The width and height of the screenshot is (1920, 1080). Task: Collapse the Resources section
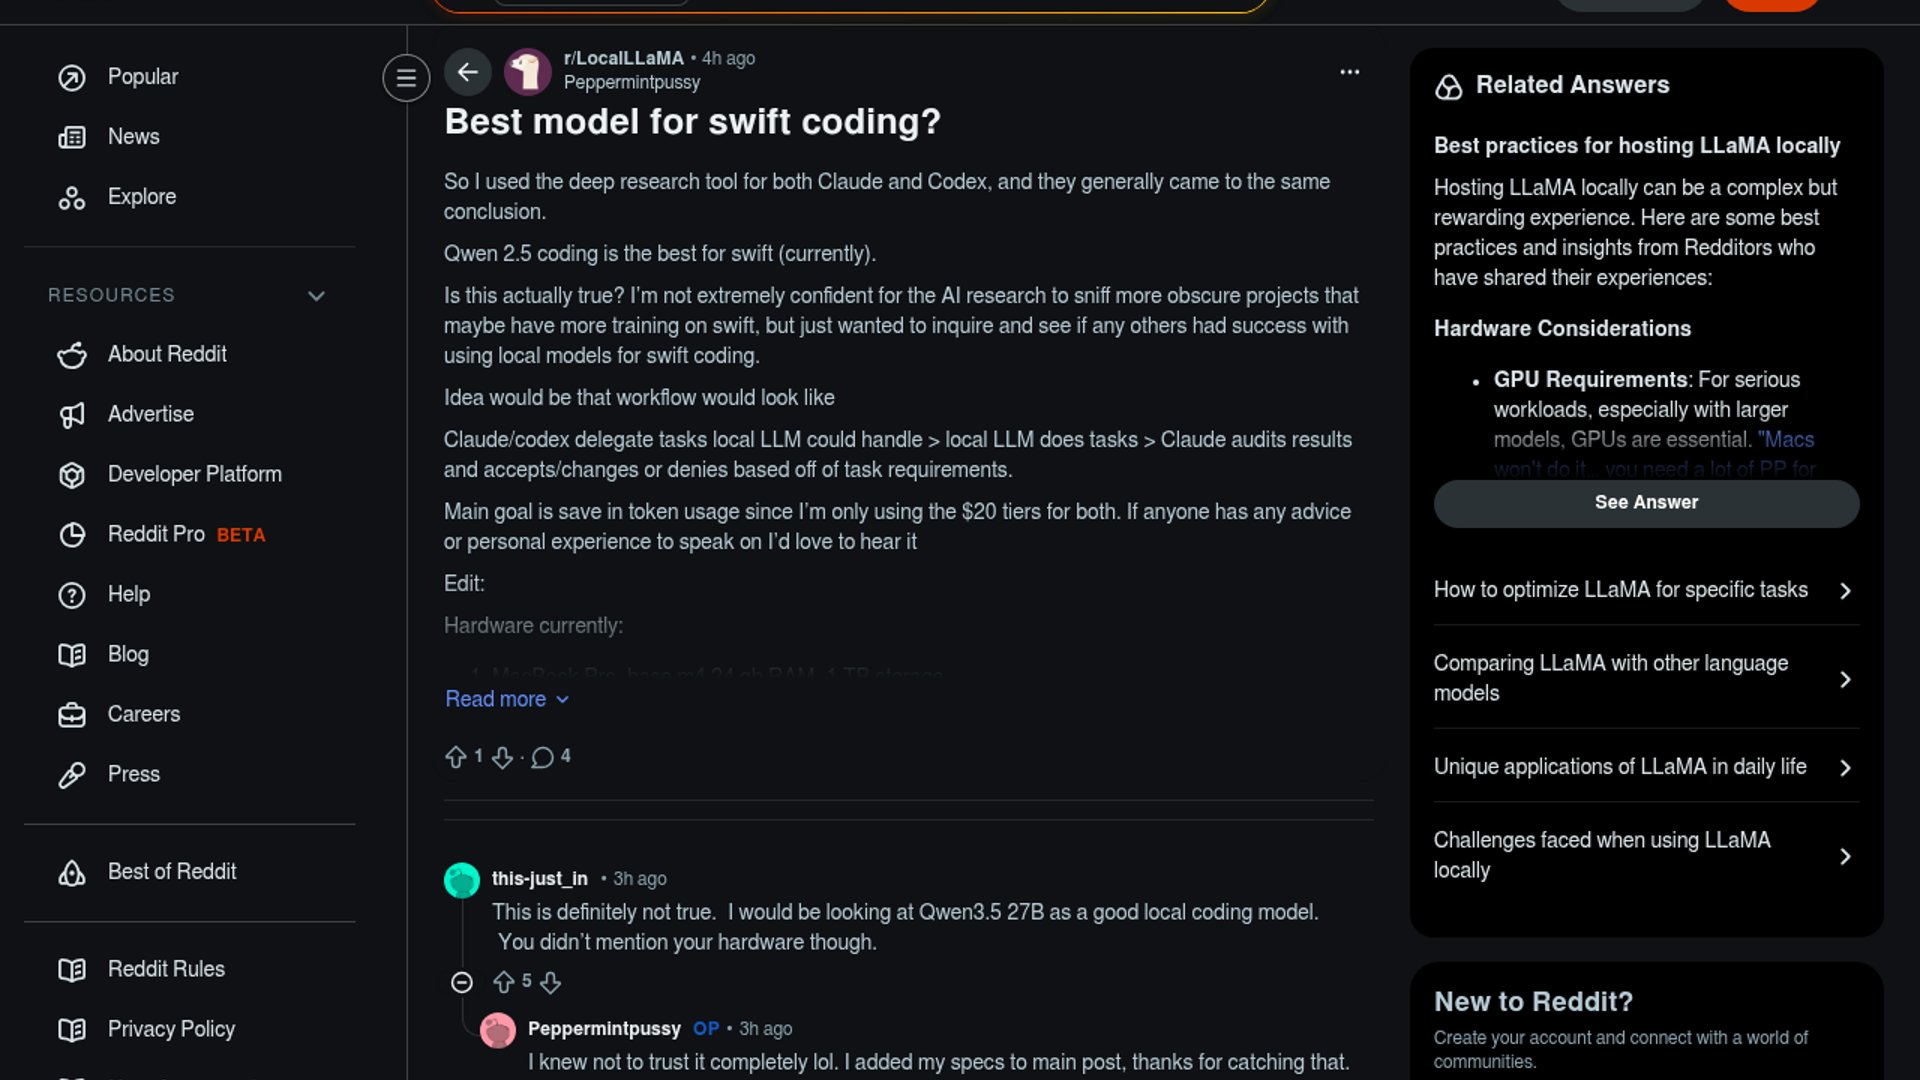click(x=316, y=296)
